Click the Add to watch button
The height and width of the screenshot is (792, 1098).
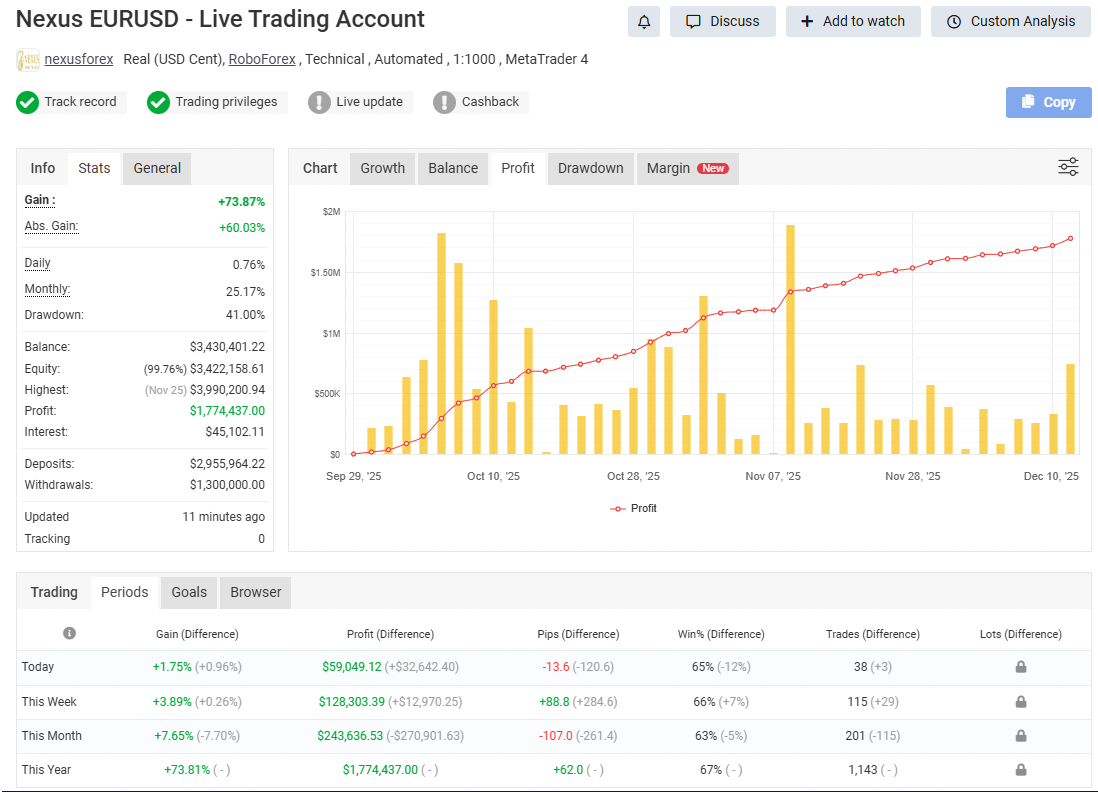853,21
